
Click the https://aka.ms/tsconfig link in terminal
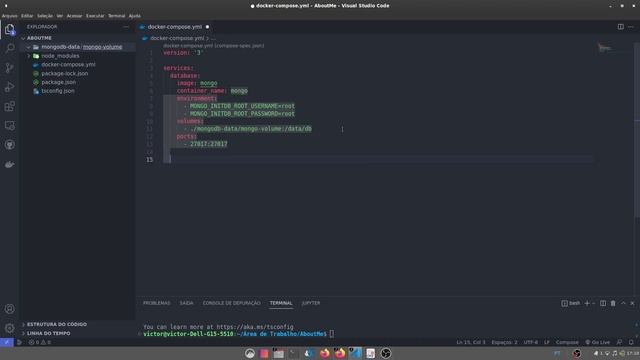255,327
